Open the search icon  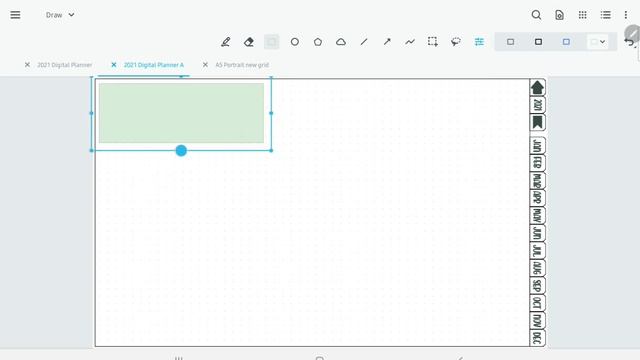pos(536,15)
